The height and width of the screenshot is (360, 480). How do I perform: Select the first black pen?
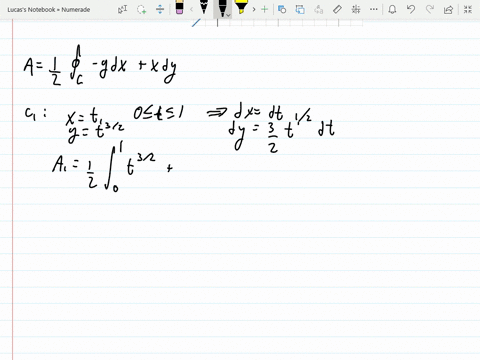pyautogui.click(x=204, y=7)
